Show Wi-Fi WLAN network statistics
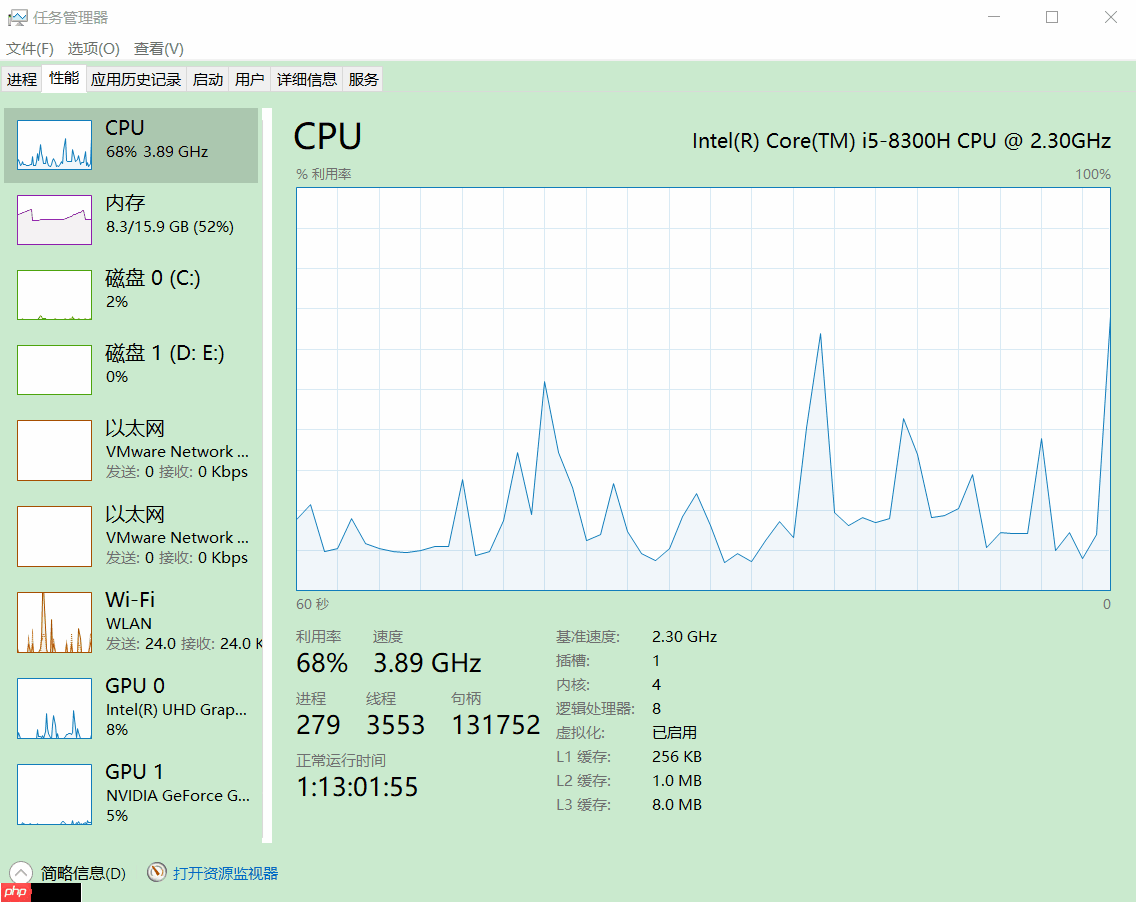The image size is (1136, 902). [130, 621]
